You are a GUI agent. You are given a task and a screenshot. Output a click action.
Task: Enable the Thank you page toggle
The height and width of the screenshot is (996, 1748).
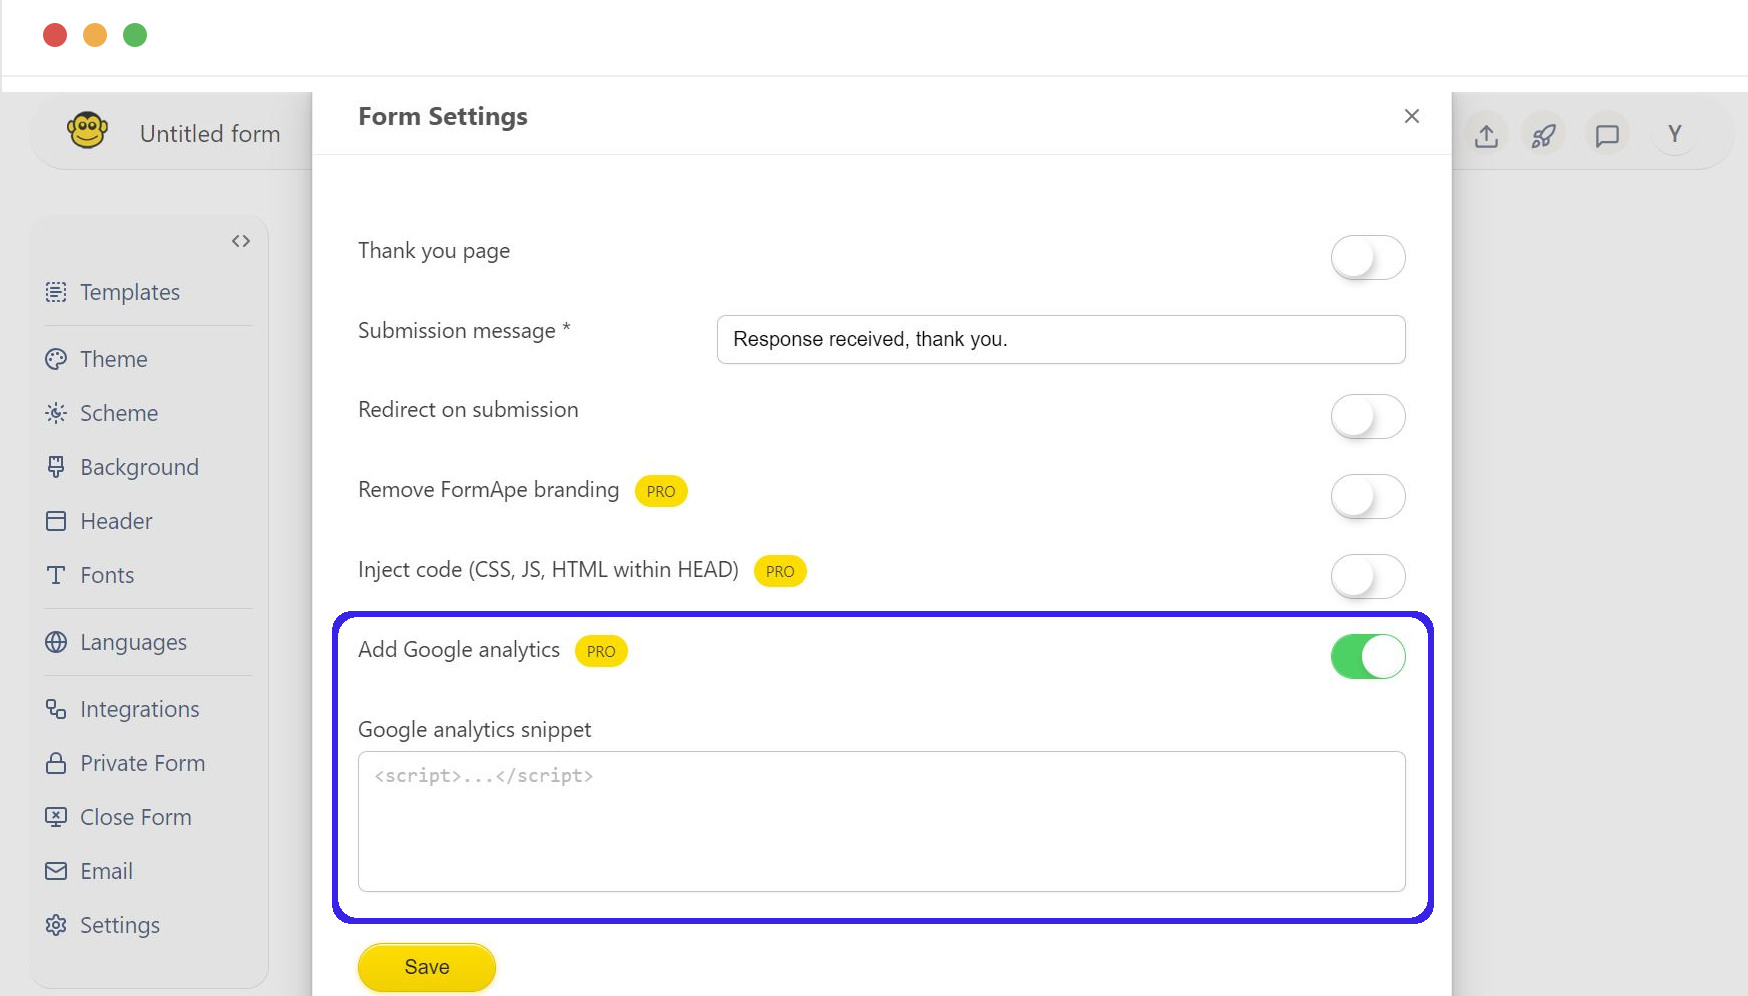1368,258
